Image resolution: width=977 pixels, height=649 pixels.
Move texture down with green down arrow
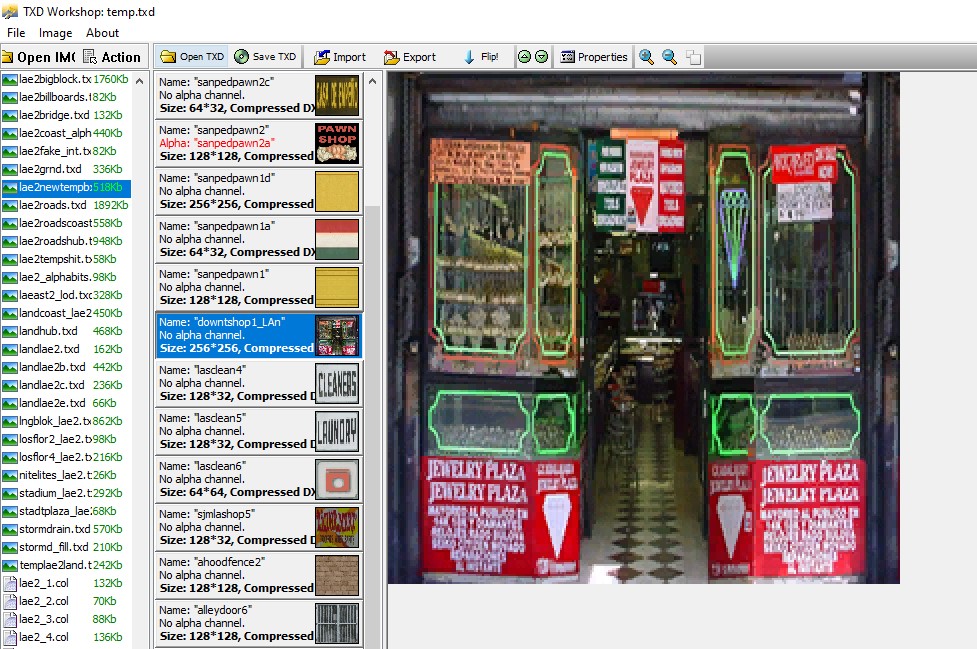541,57
